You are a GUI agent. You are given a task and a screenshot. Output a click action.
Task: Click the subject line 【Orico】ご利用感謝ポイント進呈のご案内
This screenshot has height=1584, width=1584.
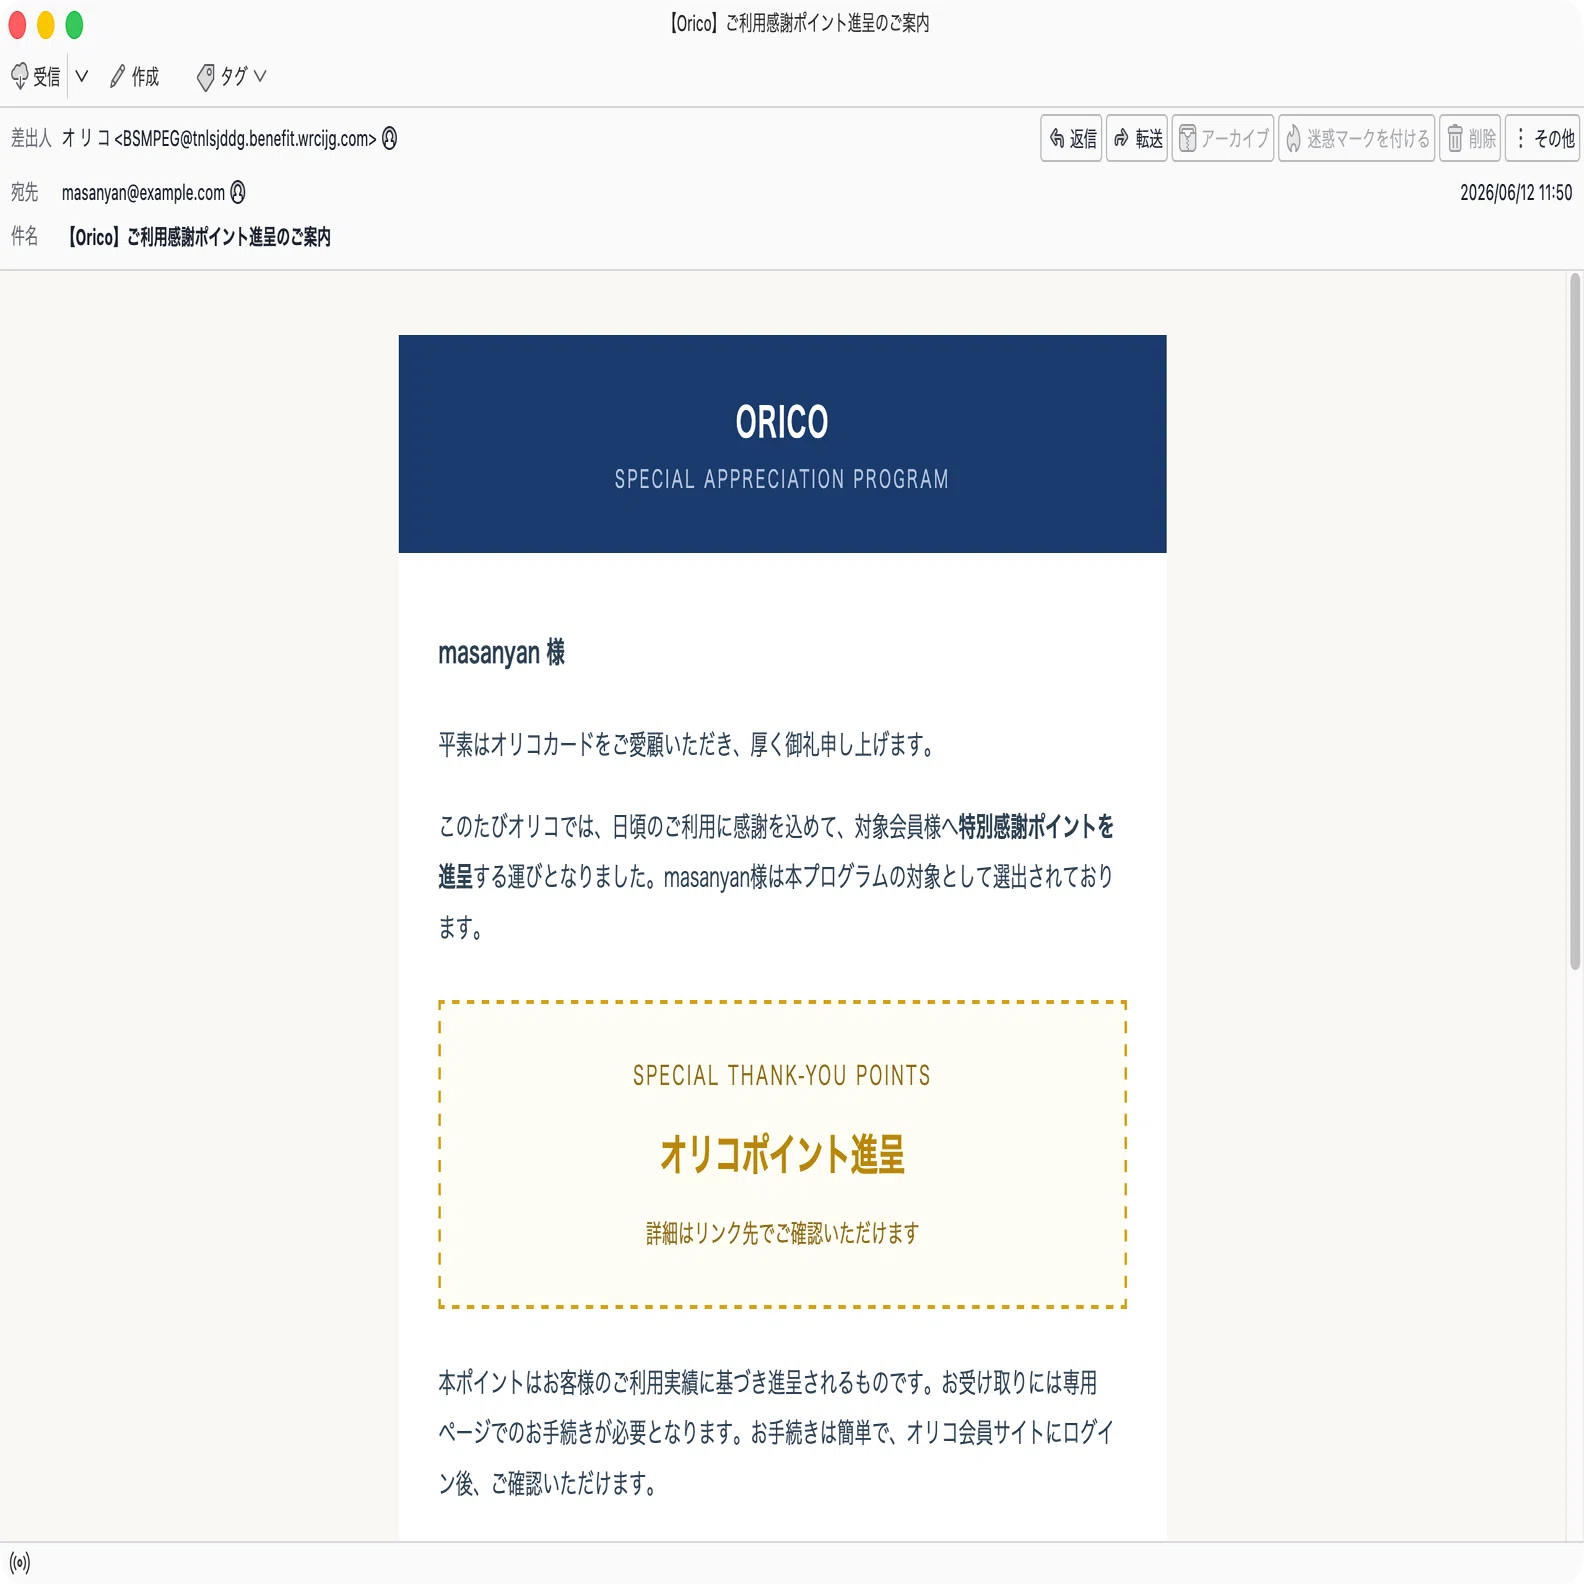click(198, 237)
